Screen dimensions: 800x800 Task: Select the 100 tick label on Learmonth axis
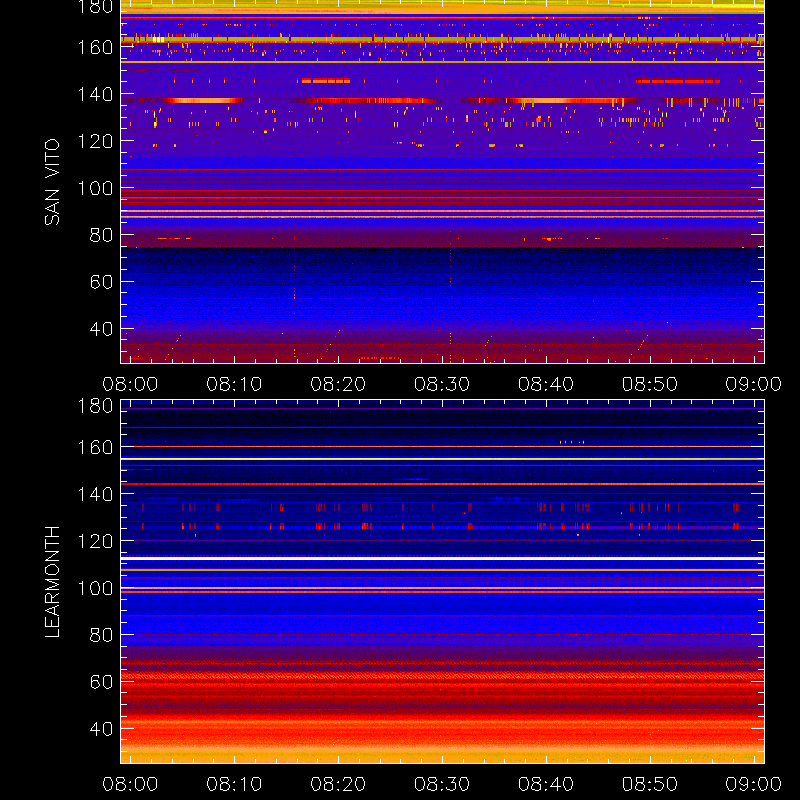pos(95,588)
